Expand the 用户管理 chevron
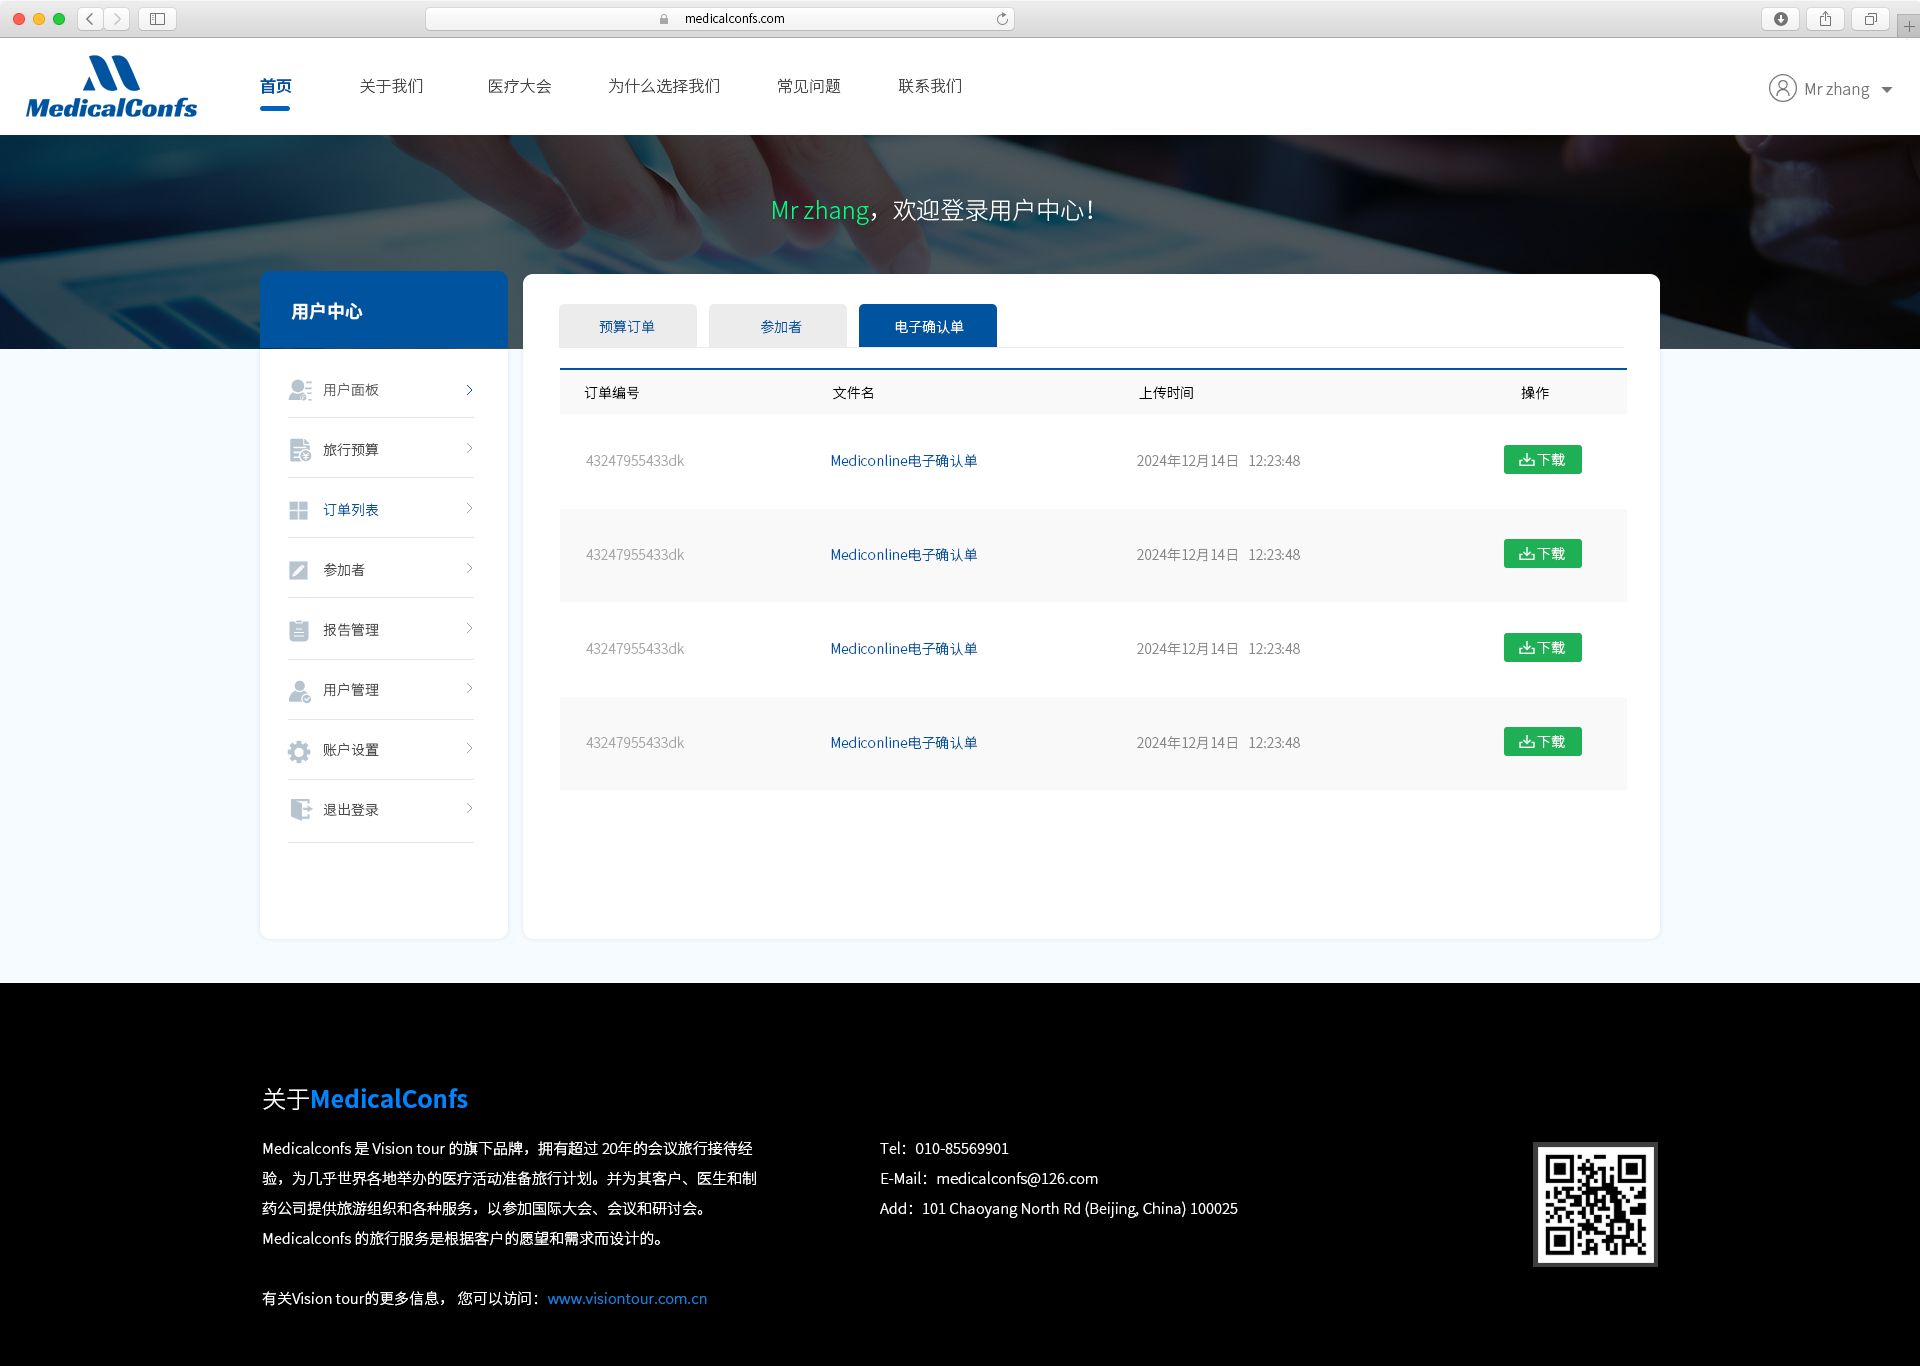Image resolution: width=1920 pixels, height=1366 pixels. (469, 689)
